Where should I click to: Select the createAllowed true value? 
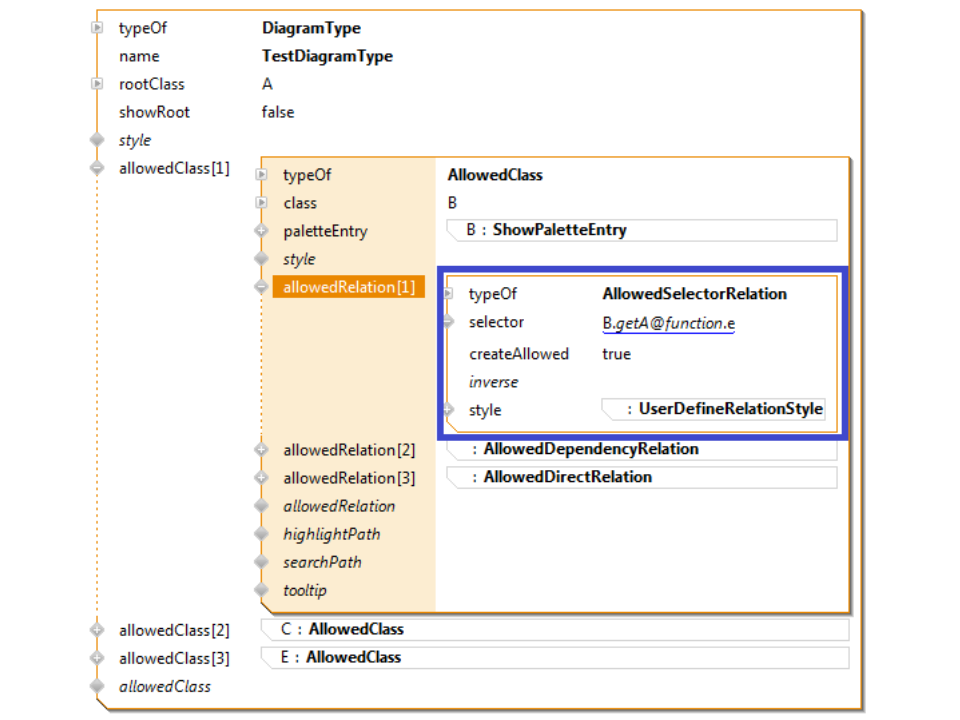pyautogui.click(x=616, y=354)
